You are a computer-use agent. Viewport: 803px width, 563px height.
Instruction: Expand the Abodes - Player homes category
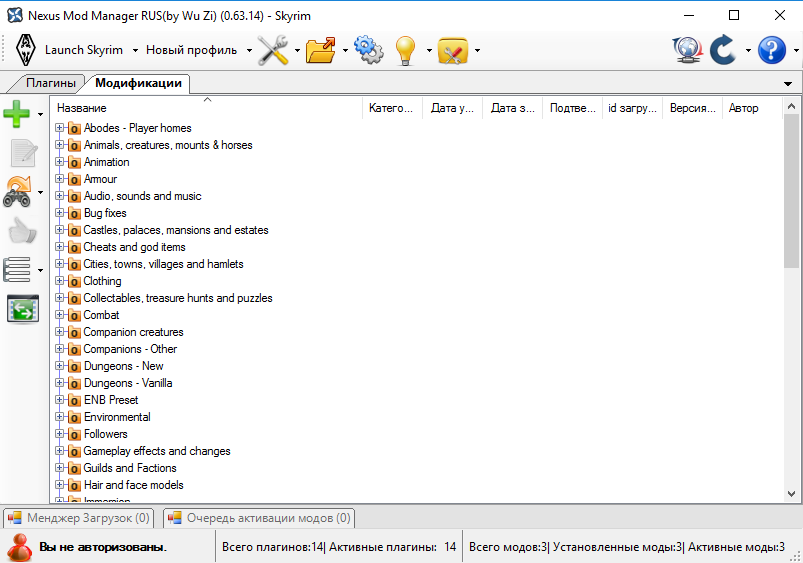(59, 128)
